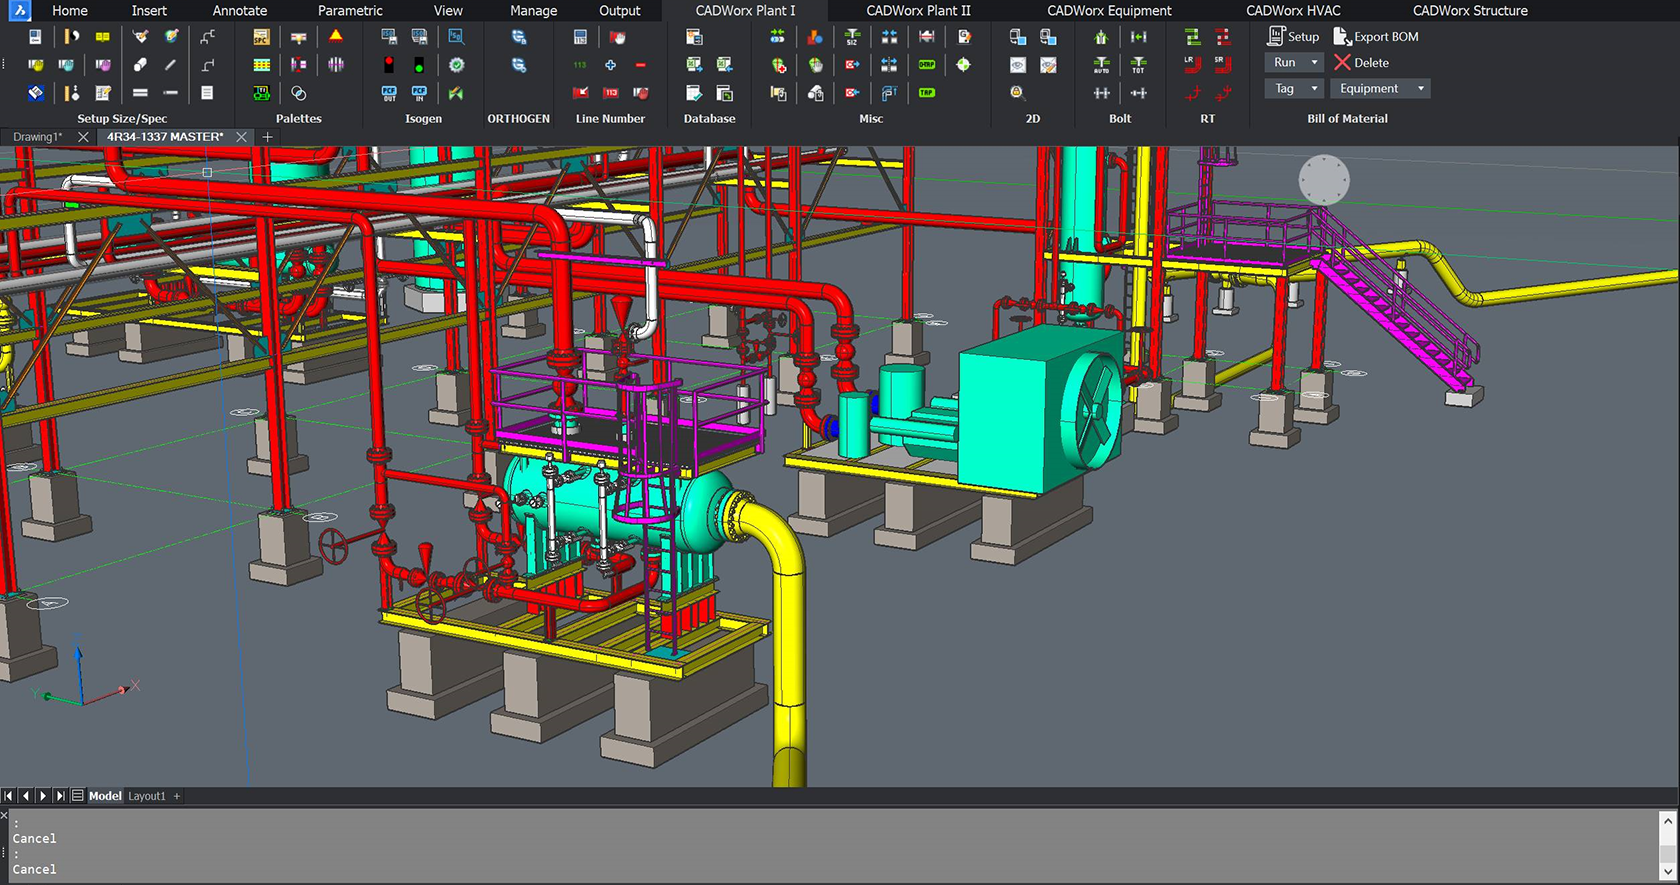Click the green DTRP icon in Misc
This screenshot has height=885, width=1680.
coord(927,65)
